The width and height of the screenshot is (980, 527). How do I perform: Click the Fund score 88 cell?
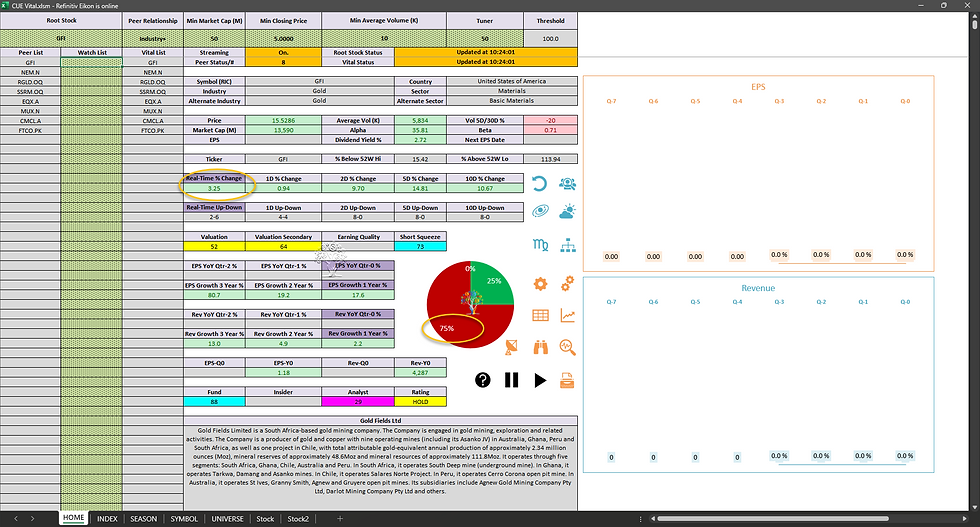[214, 402]
